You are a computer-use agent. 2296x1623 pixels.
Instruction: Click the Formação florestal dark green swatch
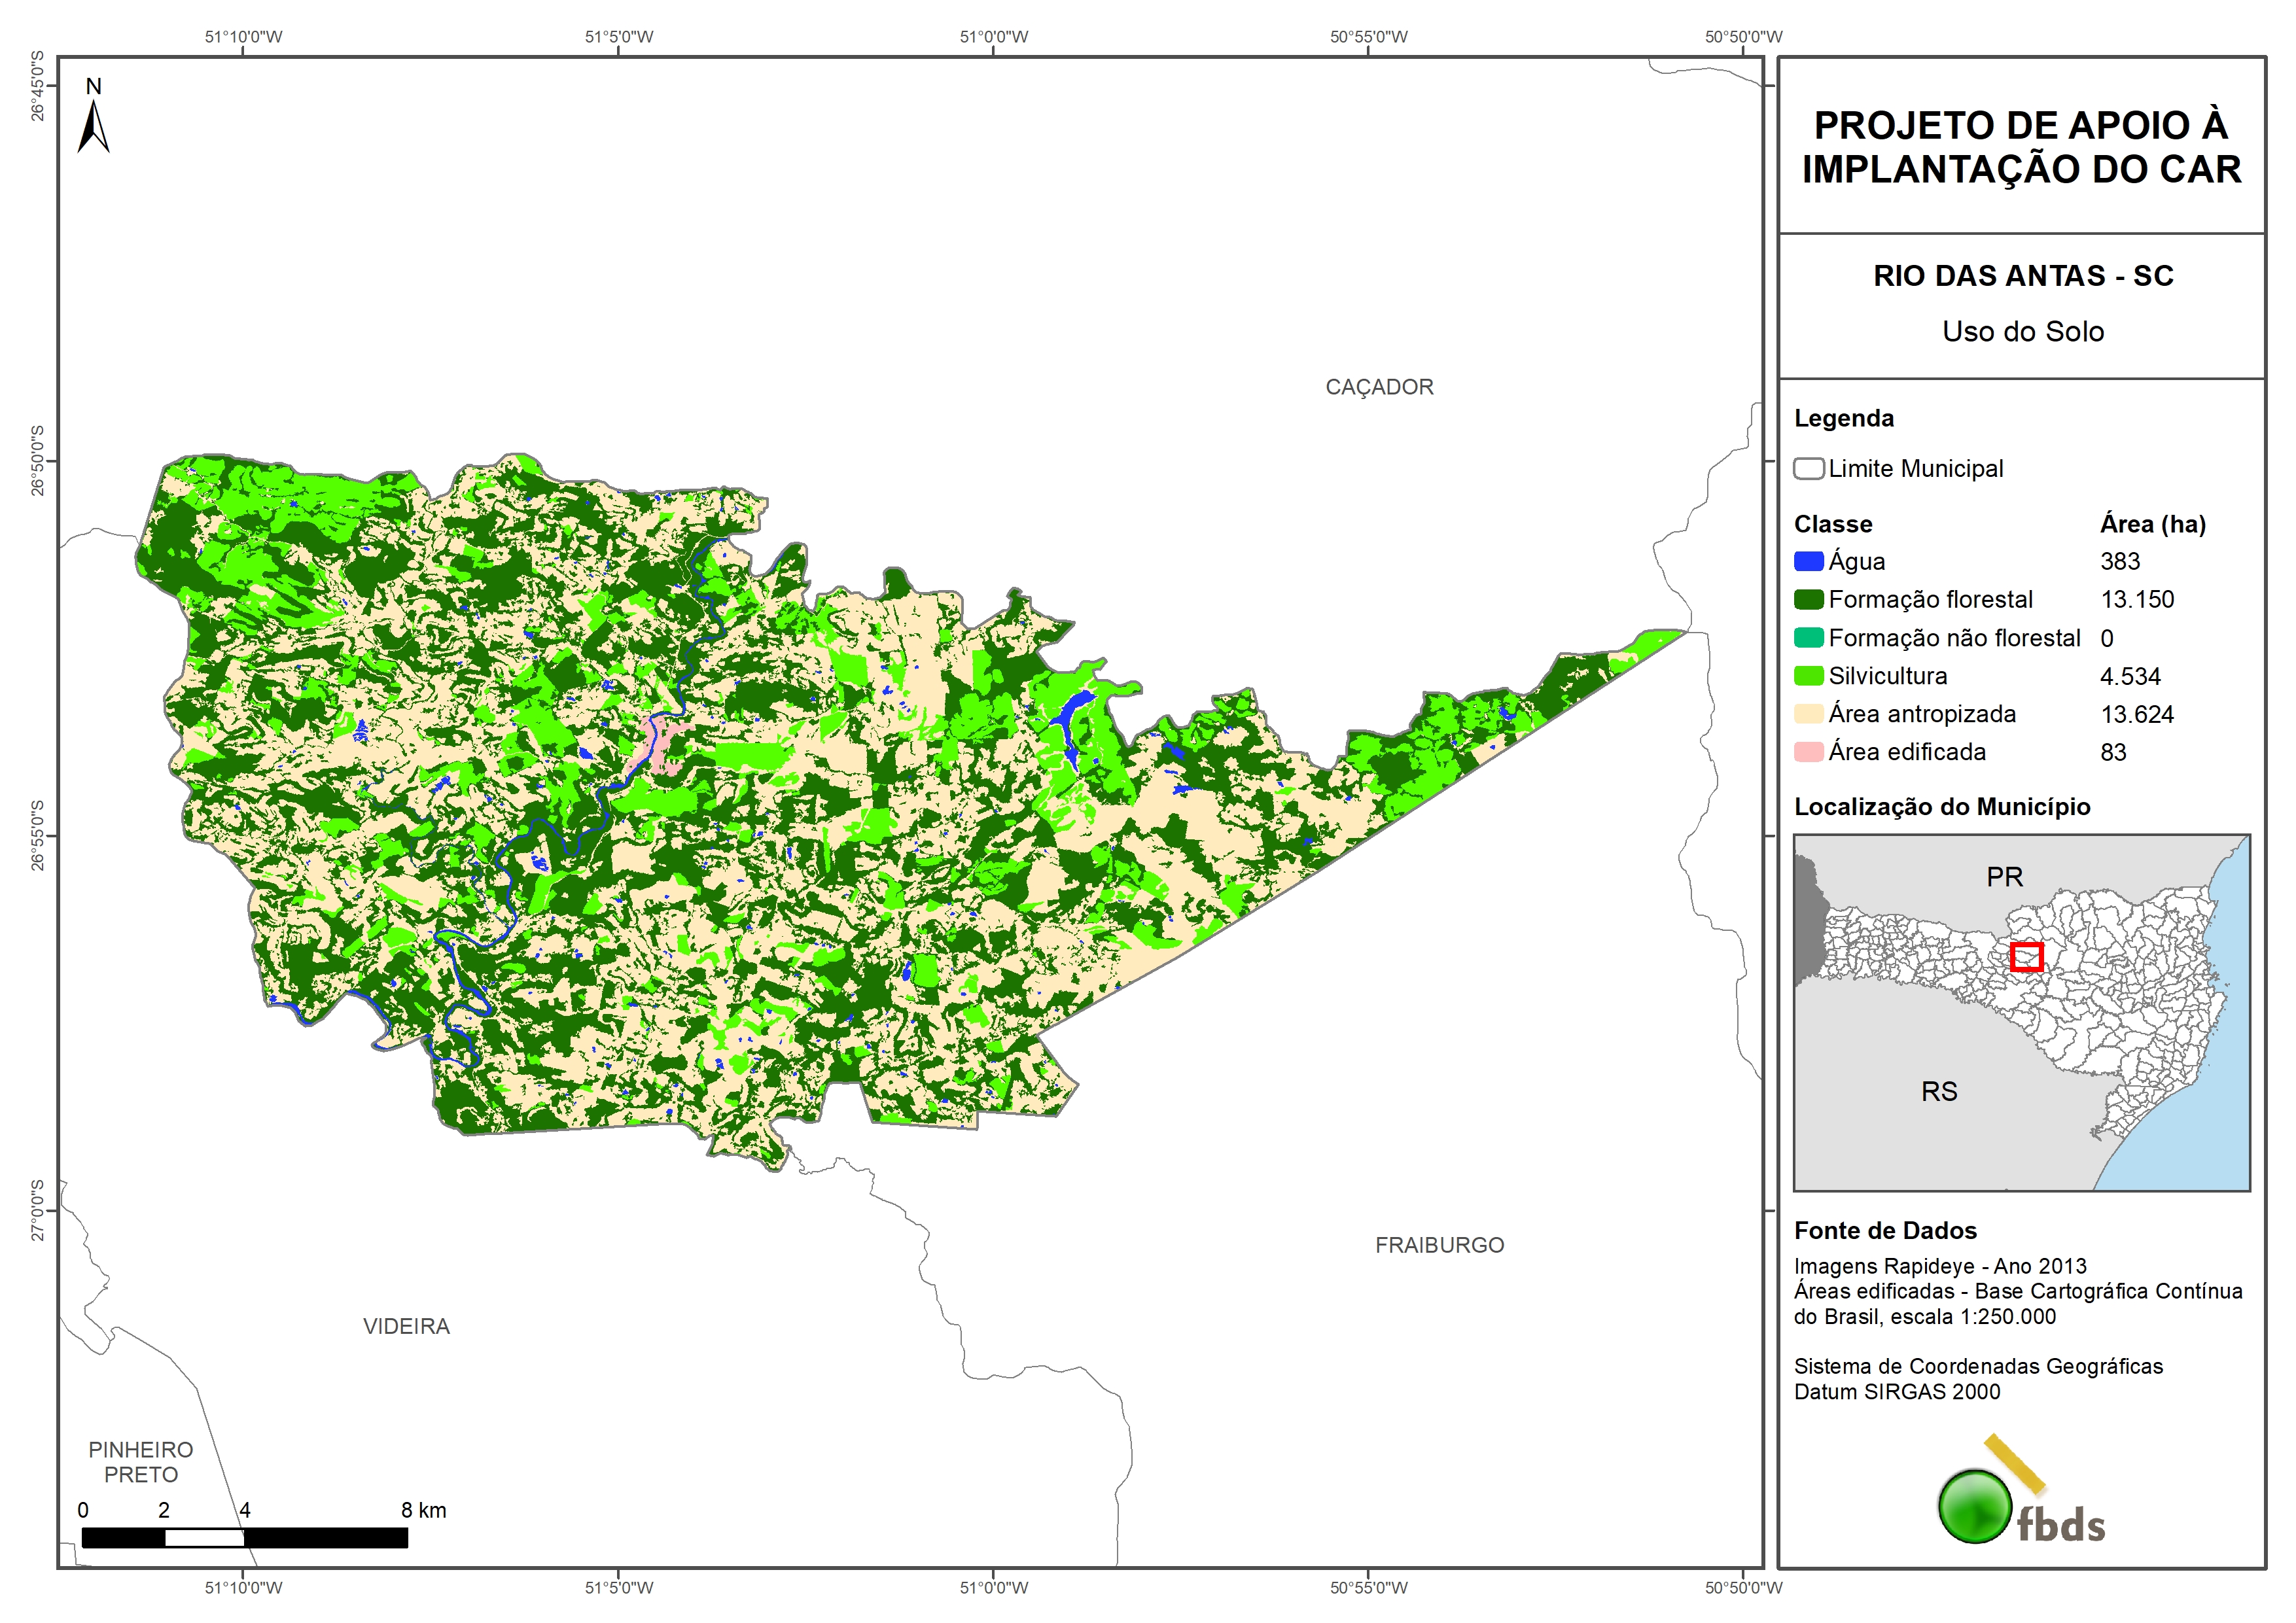coord(1808,600)
